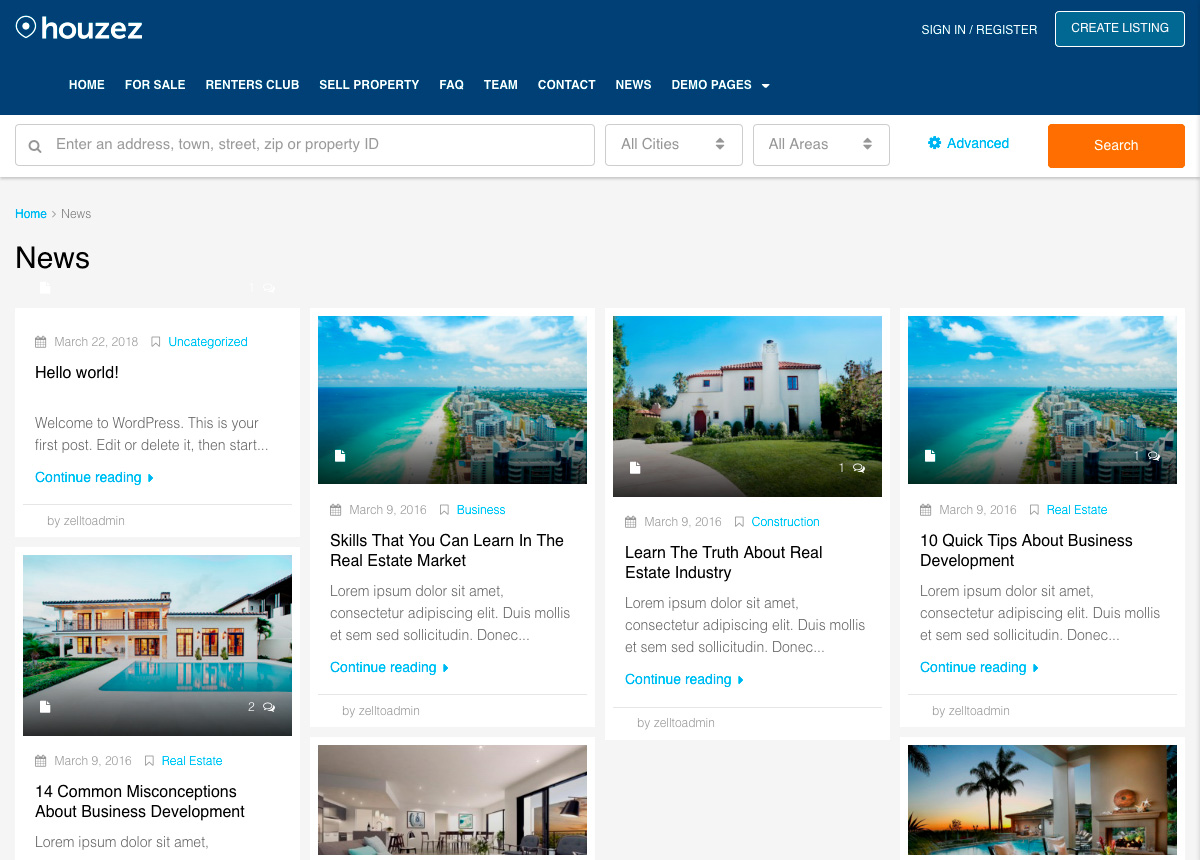The image size is (1200, 860).
Task: Open the Contact menu item
Action: (x=567, y=85)
